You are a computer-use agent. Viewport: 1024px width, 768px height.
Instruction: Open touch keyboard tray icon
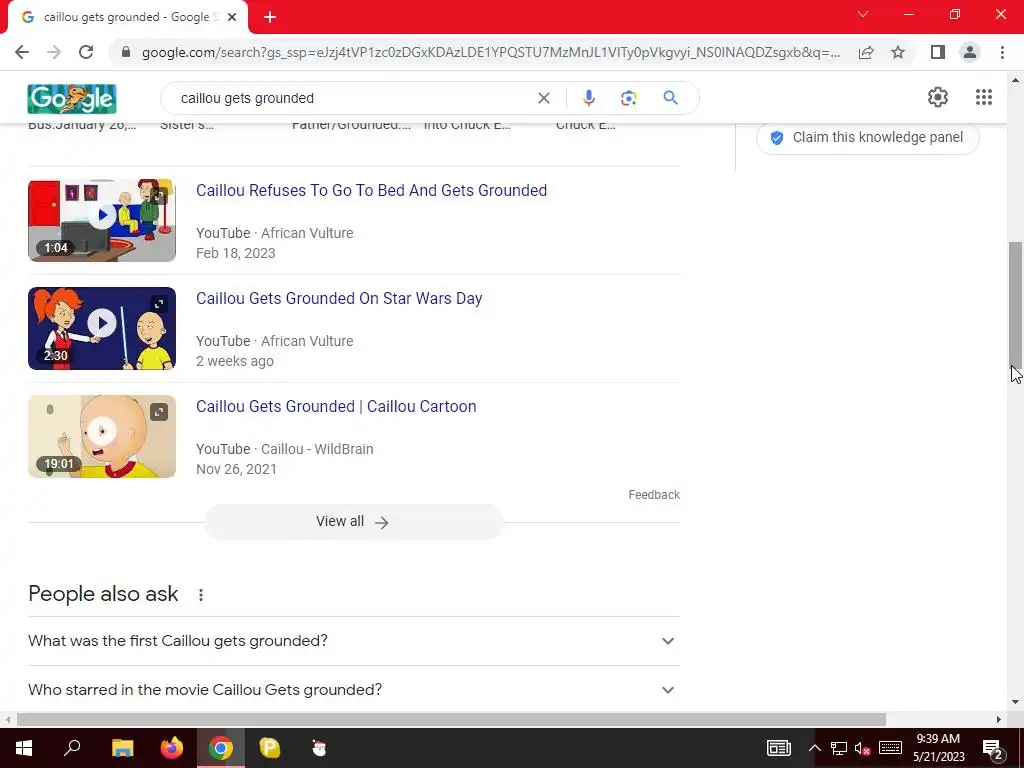pos(890,748)
